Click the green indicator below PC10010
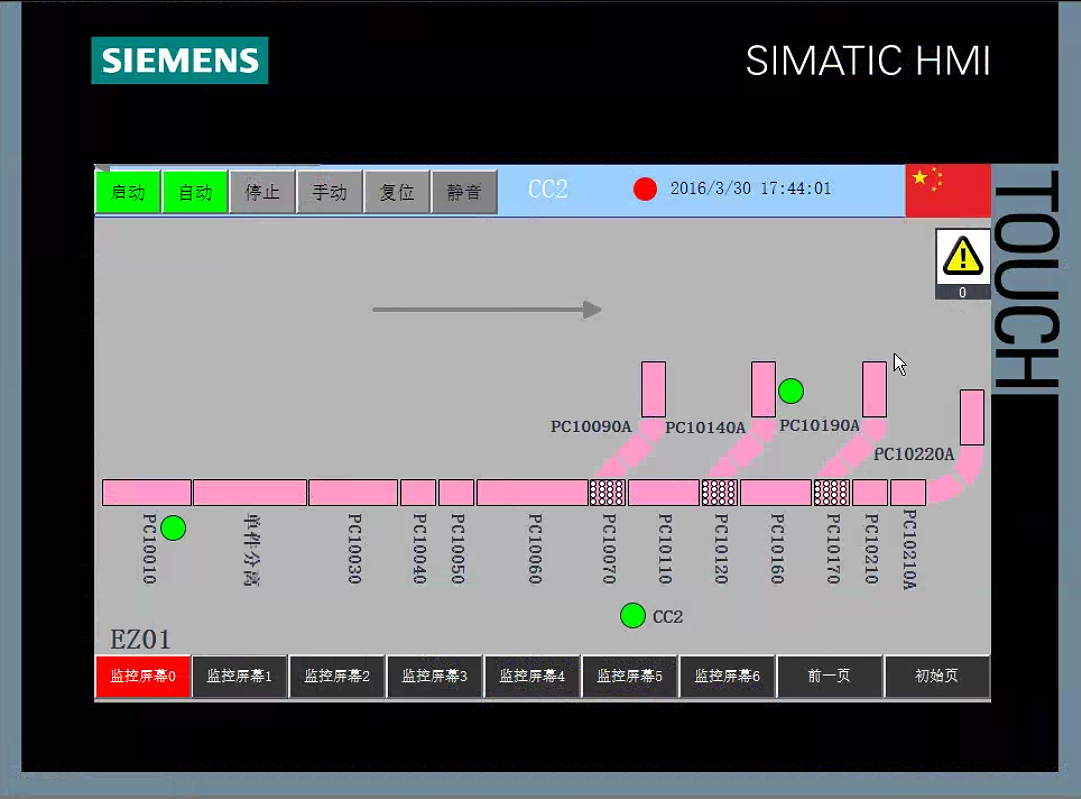The height and width of the screenshot is (799, 1081). pyautogui.click(x=173, y=528)
